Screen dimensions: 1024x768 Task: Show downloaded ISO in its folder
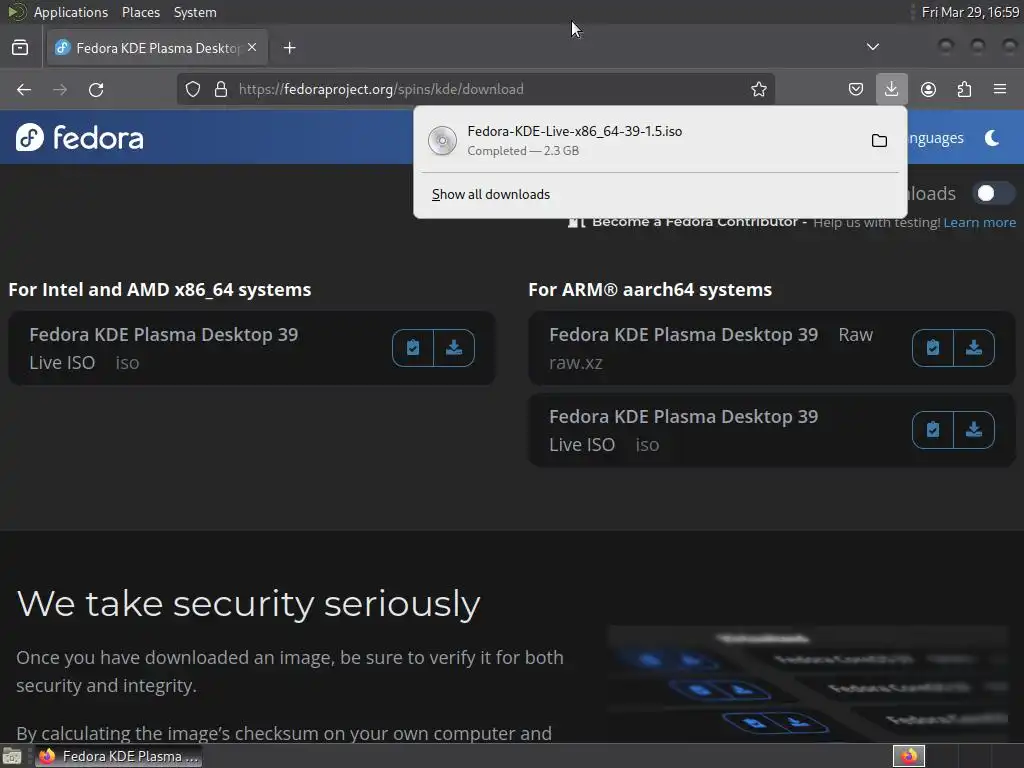point(879,140)
